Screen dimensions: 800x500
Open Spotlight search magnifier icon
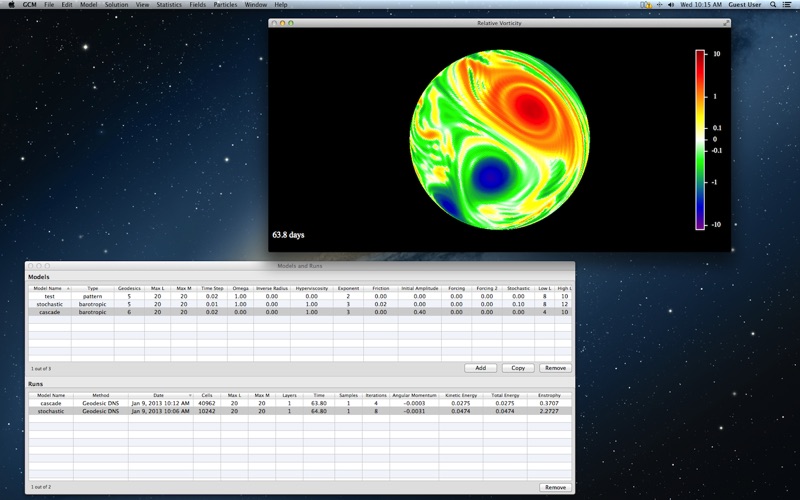[773, 5]
